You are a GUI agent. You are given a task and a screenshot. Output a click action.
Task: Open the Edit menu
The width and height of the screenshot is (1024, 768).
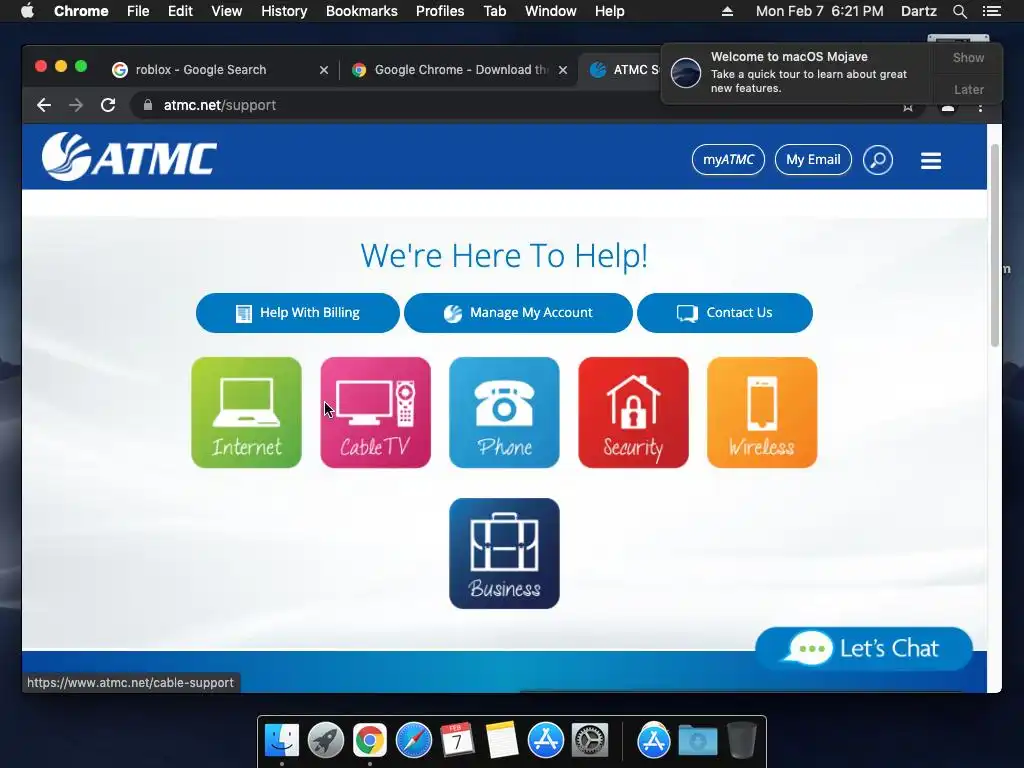click(x=180, y=11)
